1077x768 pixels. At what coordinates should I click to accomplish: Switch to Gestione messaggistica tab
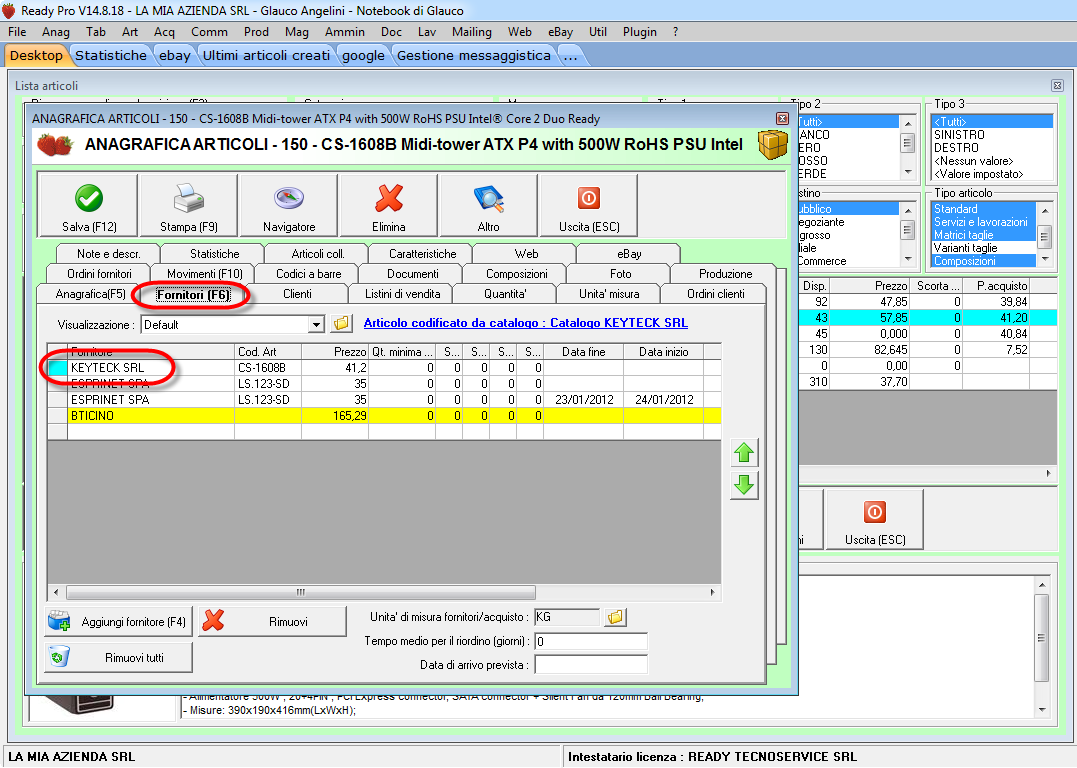pyautogui.click(x=474, y=56)
